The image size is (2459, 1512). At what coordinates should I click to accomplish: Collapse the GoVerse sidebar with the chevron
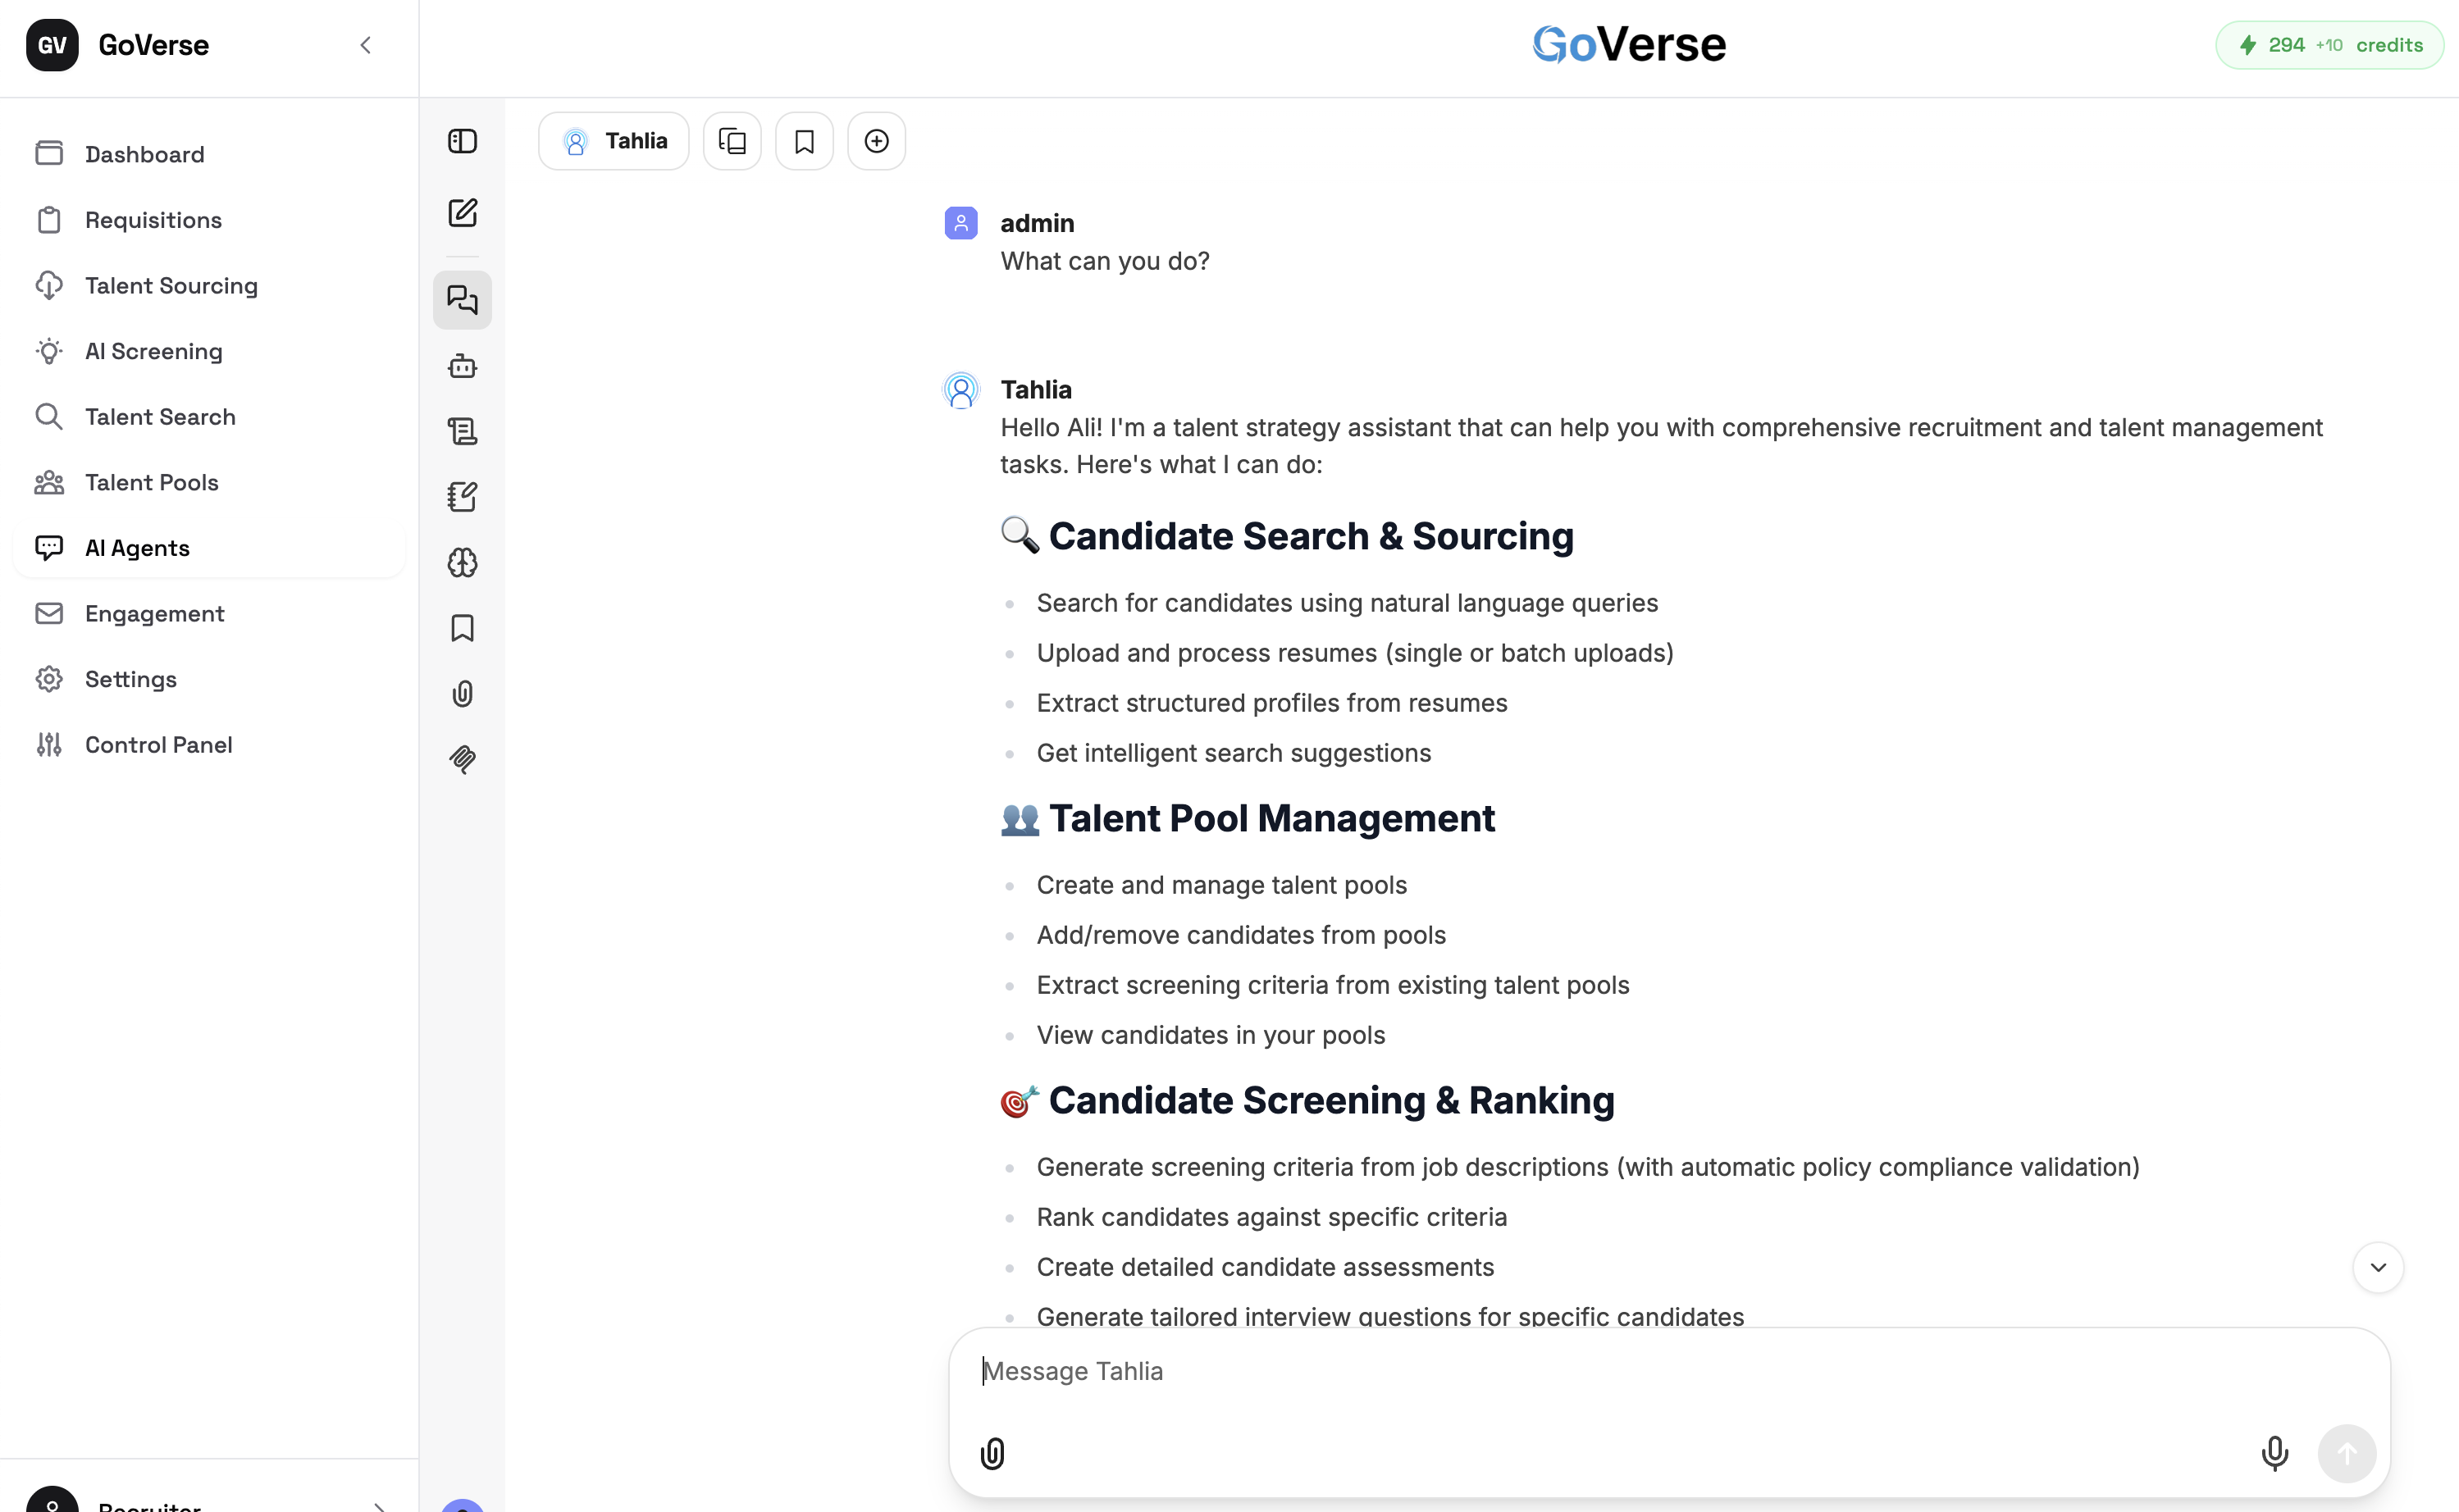coord(365,45)
